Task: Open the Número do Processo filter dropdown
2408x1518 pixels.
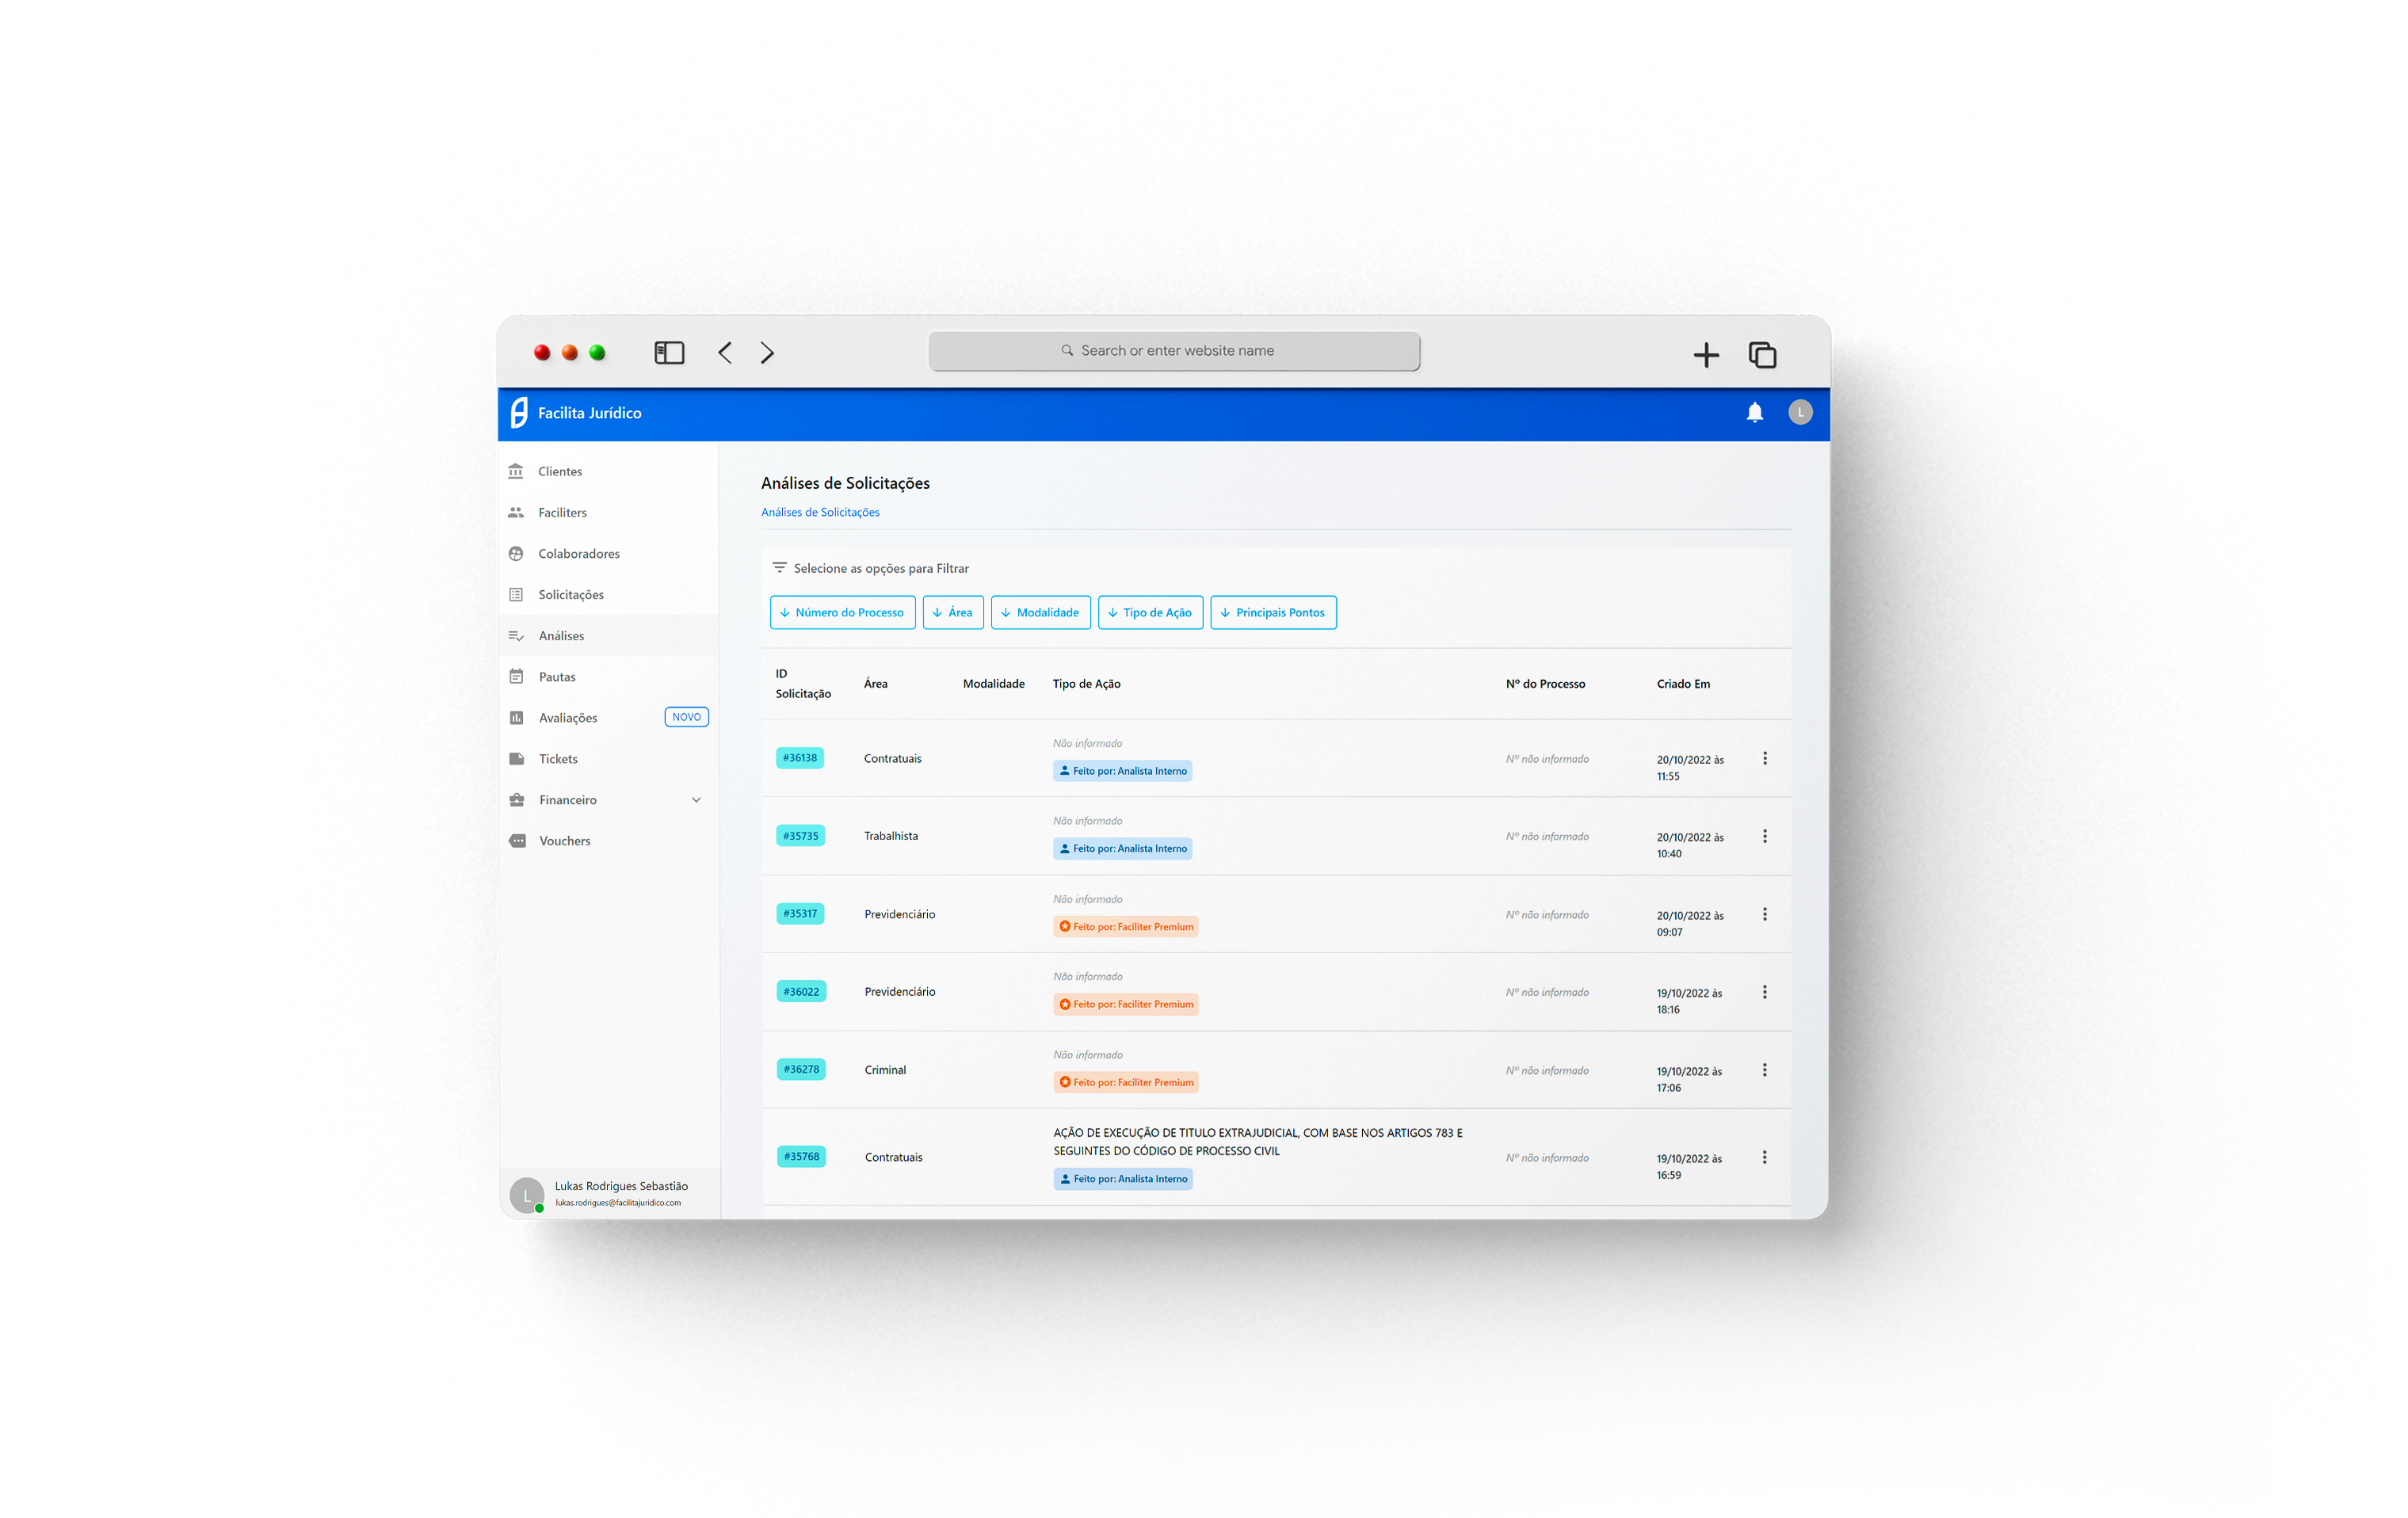Action: point(842,613)
